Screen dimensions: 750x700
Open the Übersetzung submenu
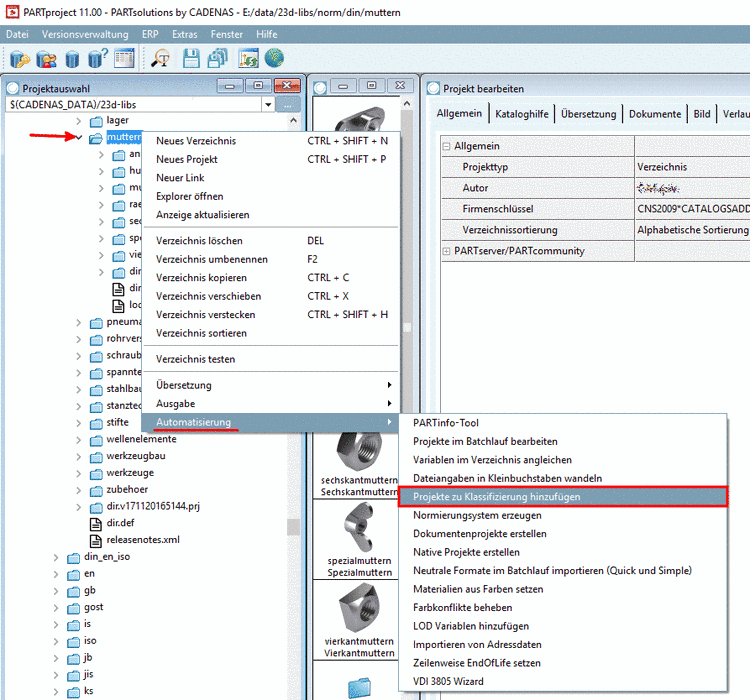[270, 385]
